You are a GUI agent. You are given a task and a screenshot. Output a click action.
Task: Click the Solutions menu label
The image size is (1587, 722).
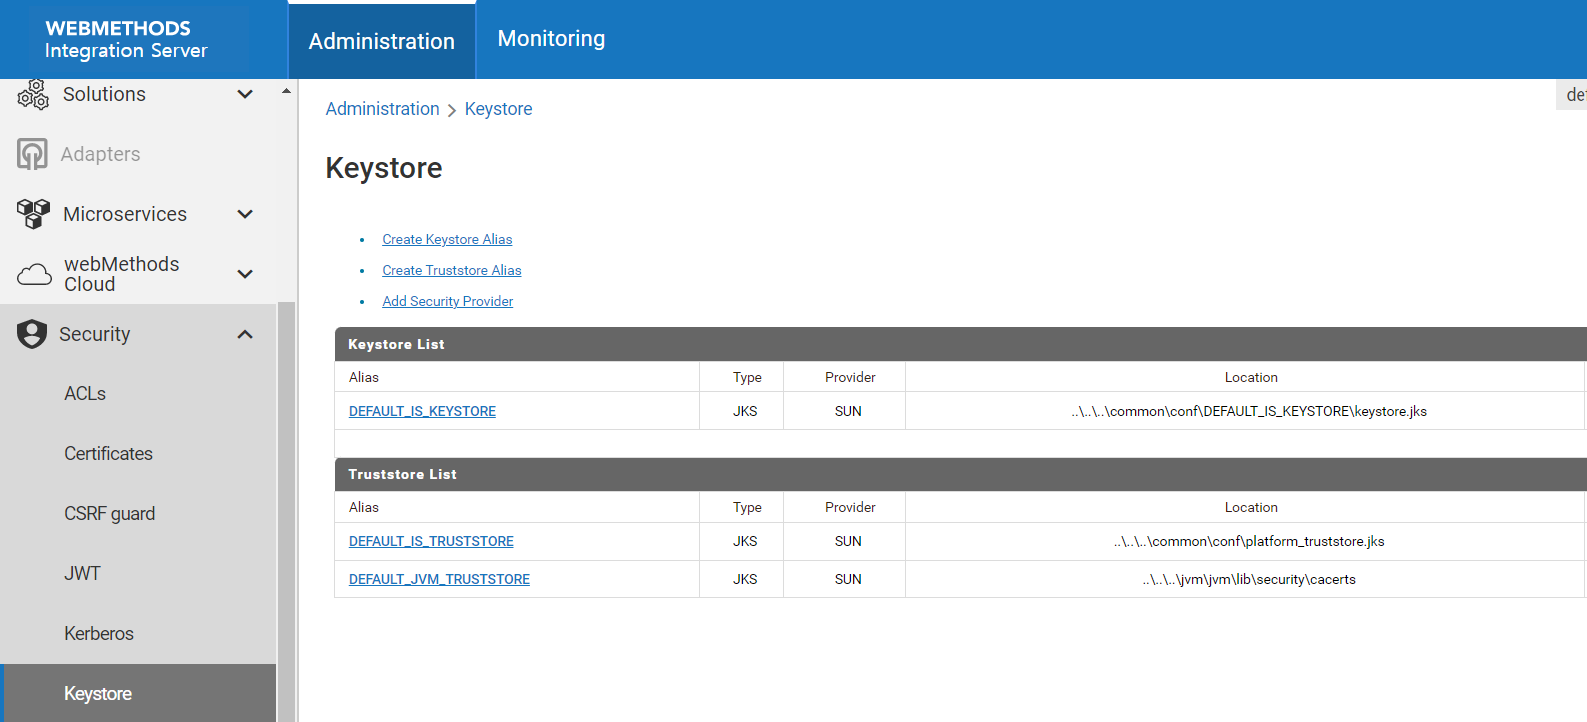(104, 94)
